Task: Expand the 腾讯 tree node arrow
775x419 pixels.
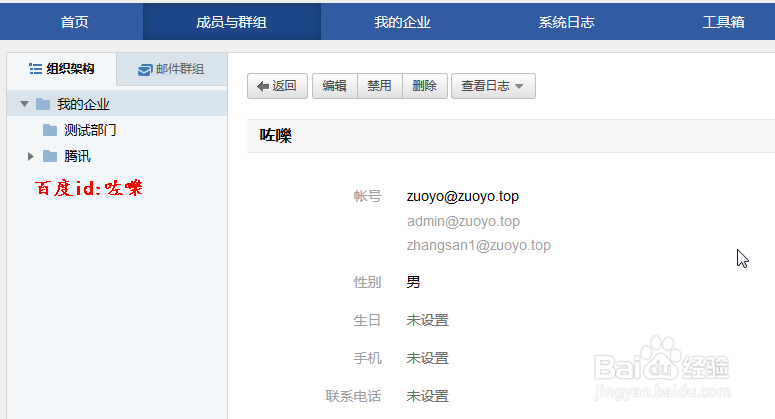Action: (31, 157)
